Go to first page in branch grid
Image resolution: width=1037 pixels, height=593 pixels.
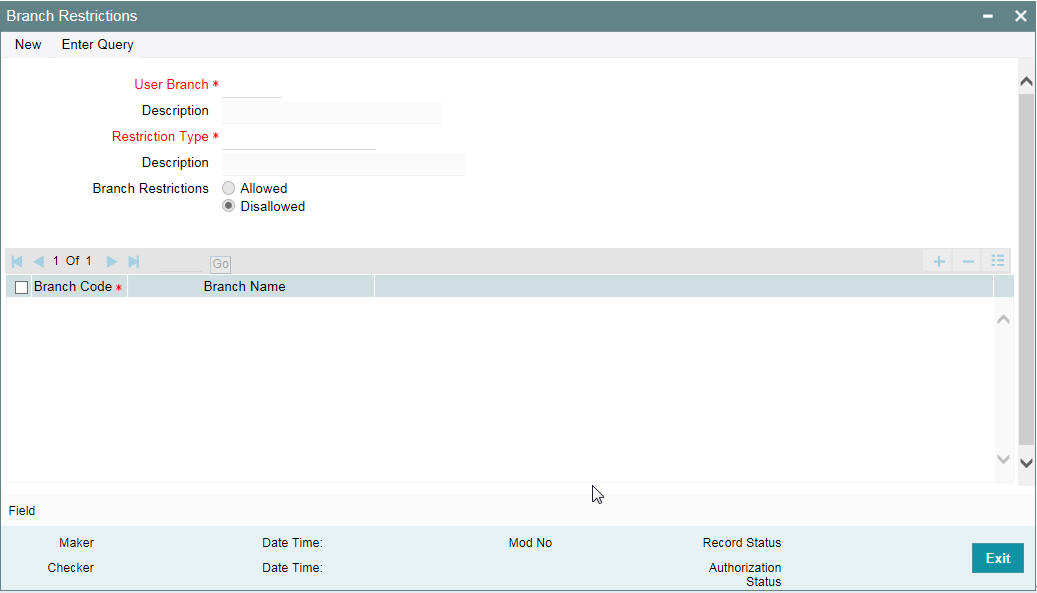17,262
